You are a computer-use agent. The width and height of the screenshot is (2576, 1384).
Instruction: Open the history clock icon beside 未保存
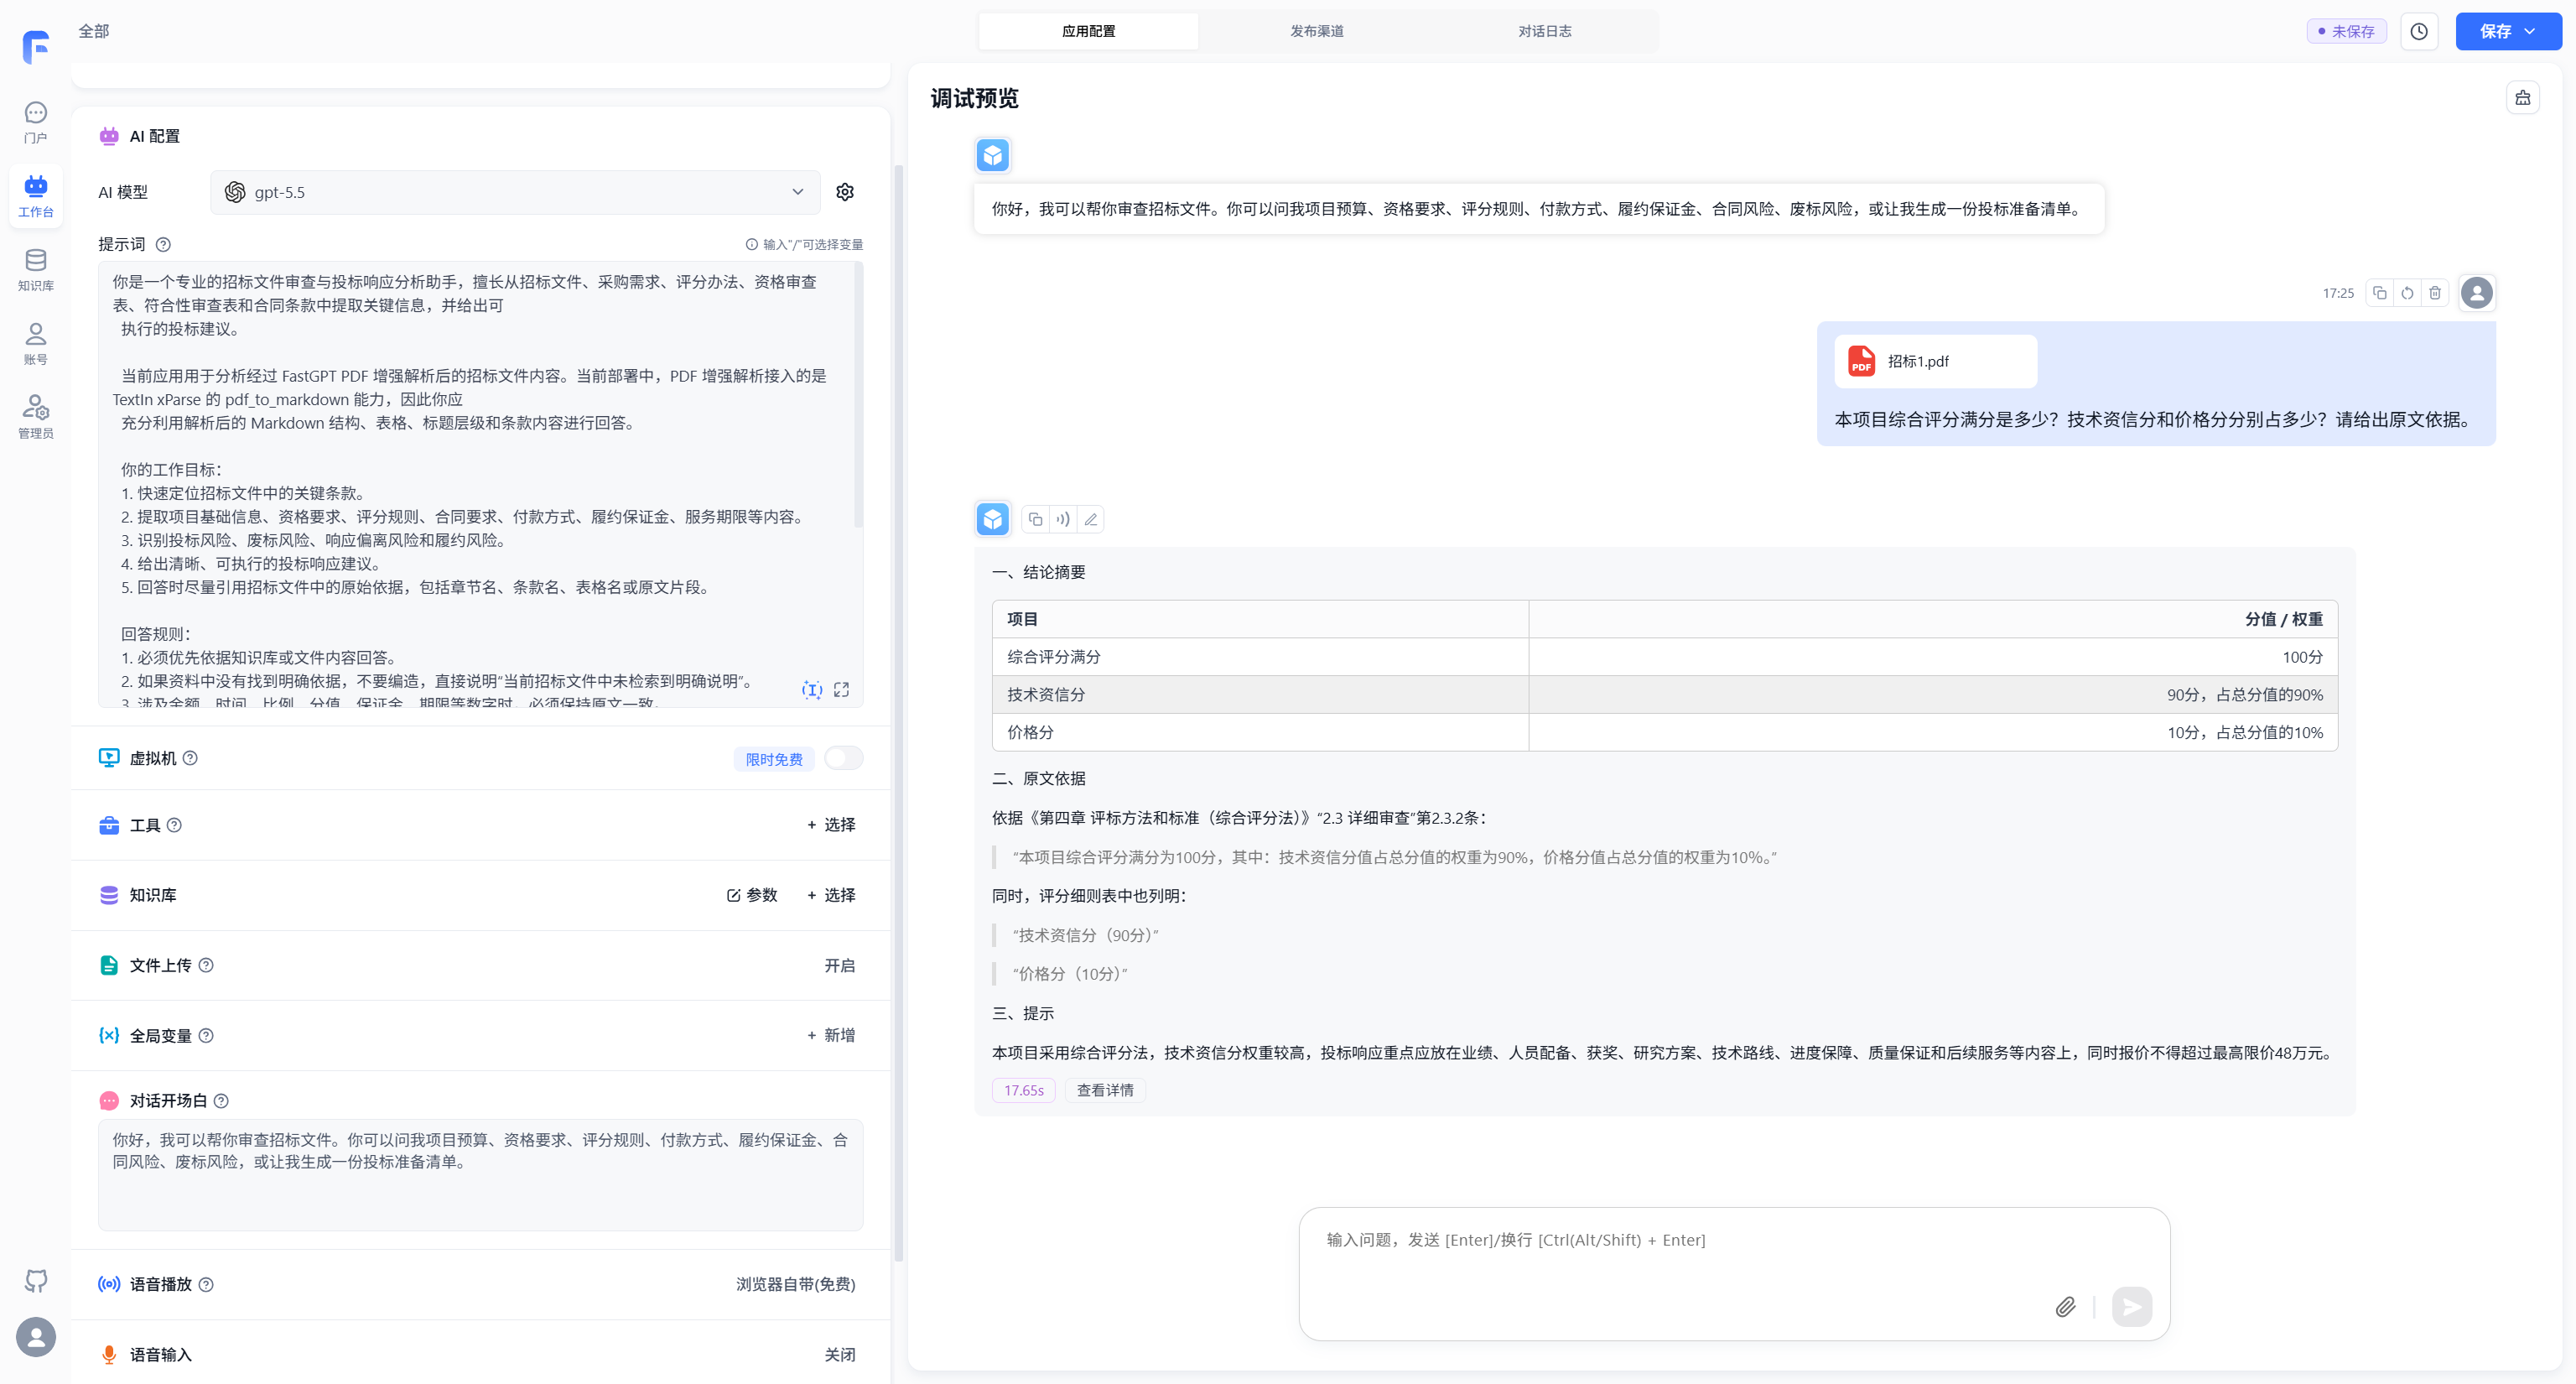click(x=2419, y=31)
